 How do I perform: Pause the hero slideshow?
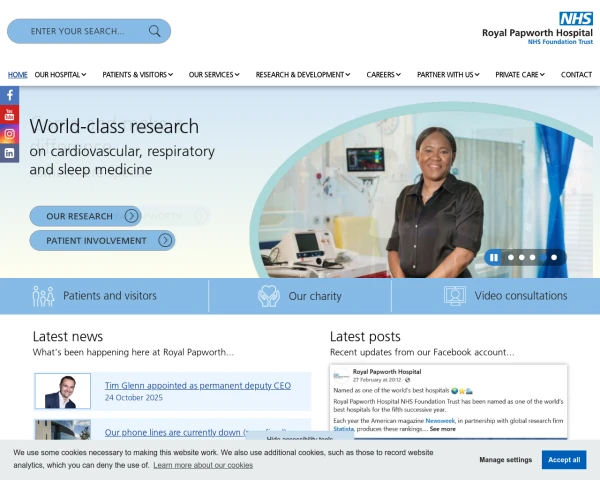click(494, 258)
